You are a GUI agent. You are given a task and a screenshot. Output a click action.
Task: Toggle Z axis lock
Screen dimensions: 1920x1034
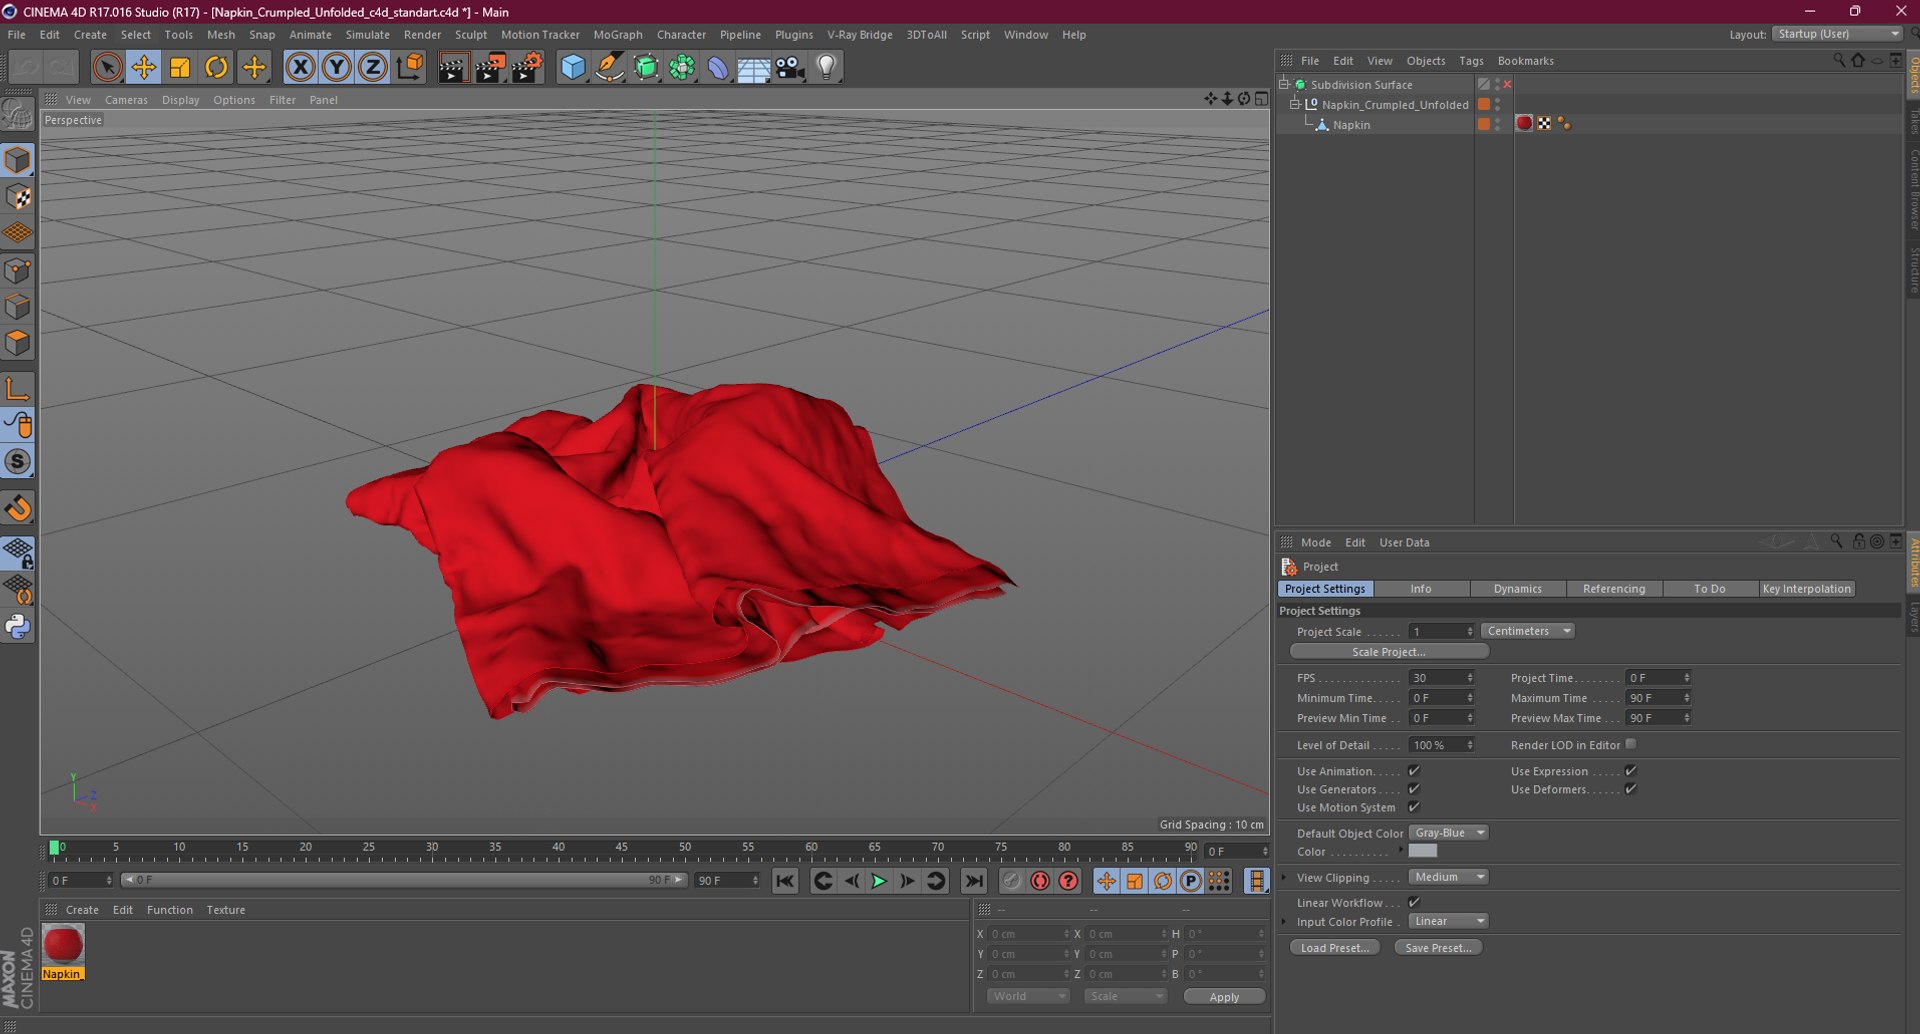tap(373, 67)
